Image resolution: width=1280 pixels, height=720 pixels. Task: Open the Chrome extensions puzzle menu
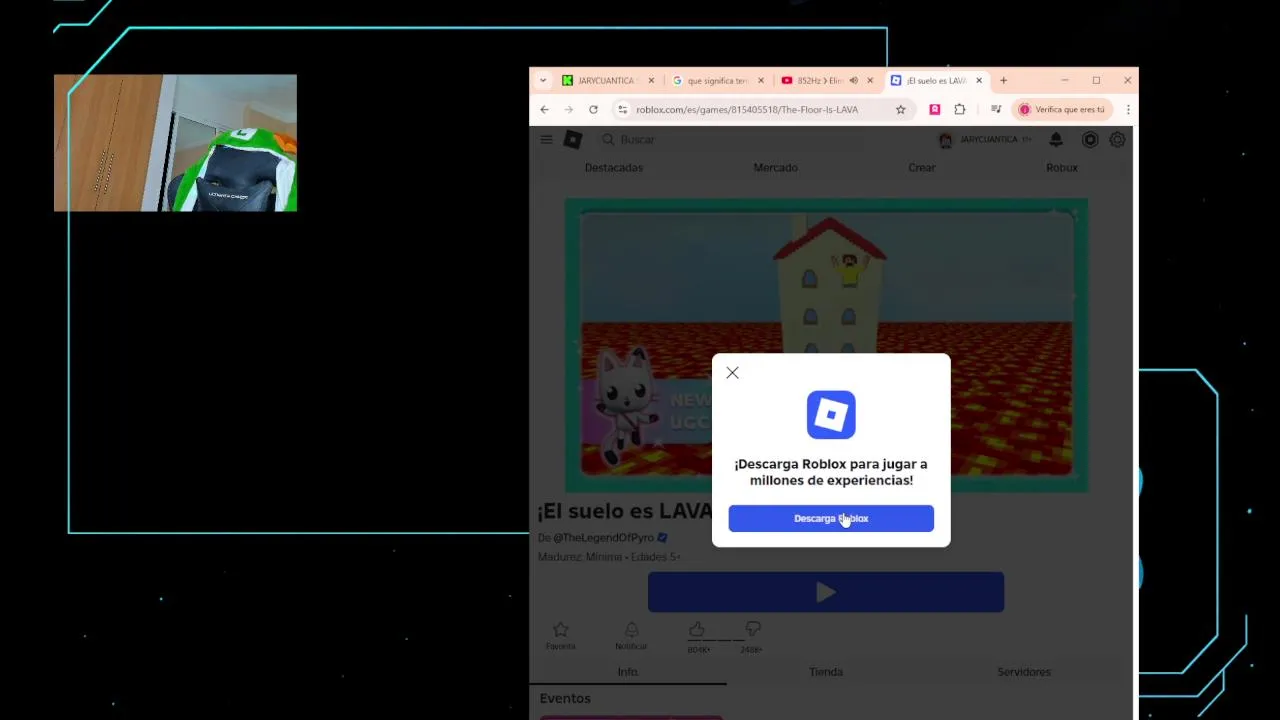pyautogui.click(x=960, y=110)
